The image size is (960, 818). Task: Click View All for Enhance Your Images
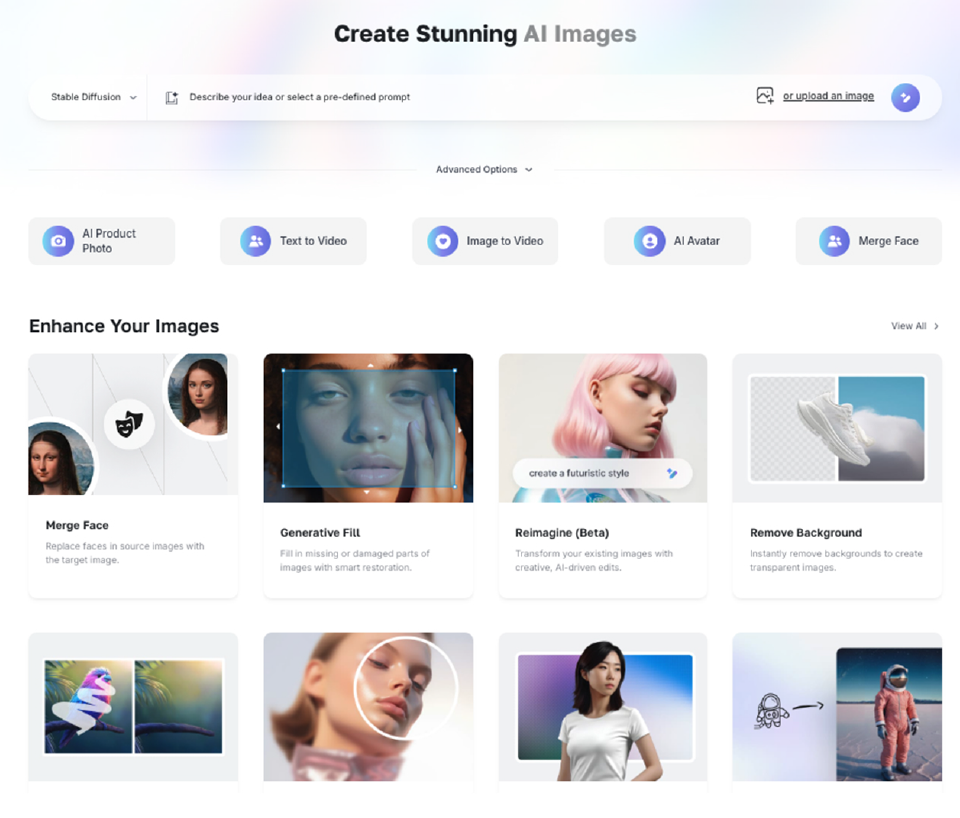tap(914, 326)
